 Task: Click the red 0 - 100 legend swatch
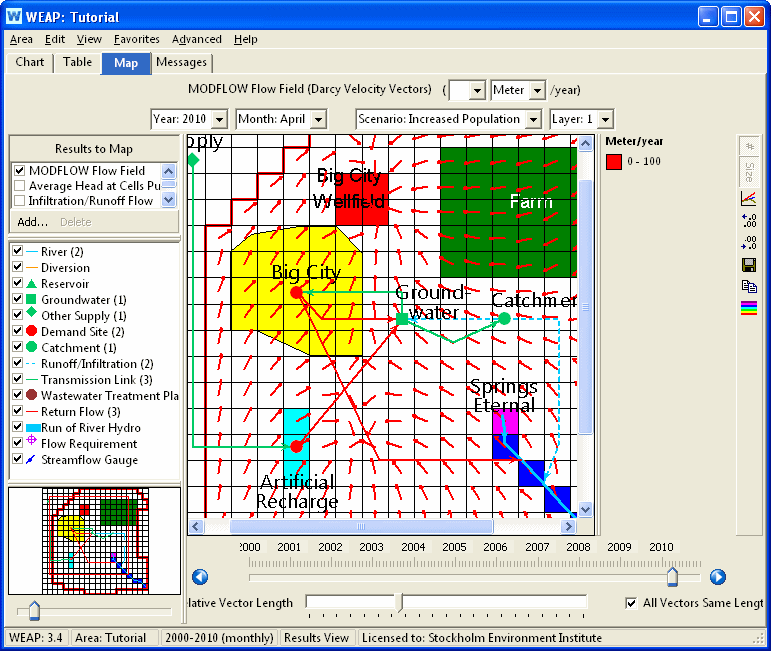[x=614, y=161]
